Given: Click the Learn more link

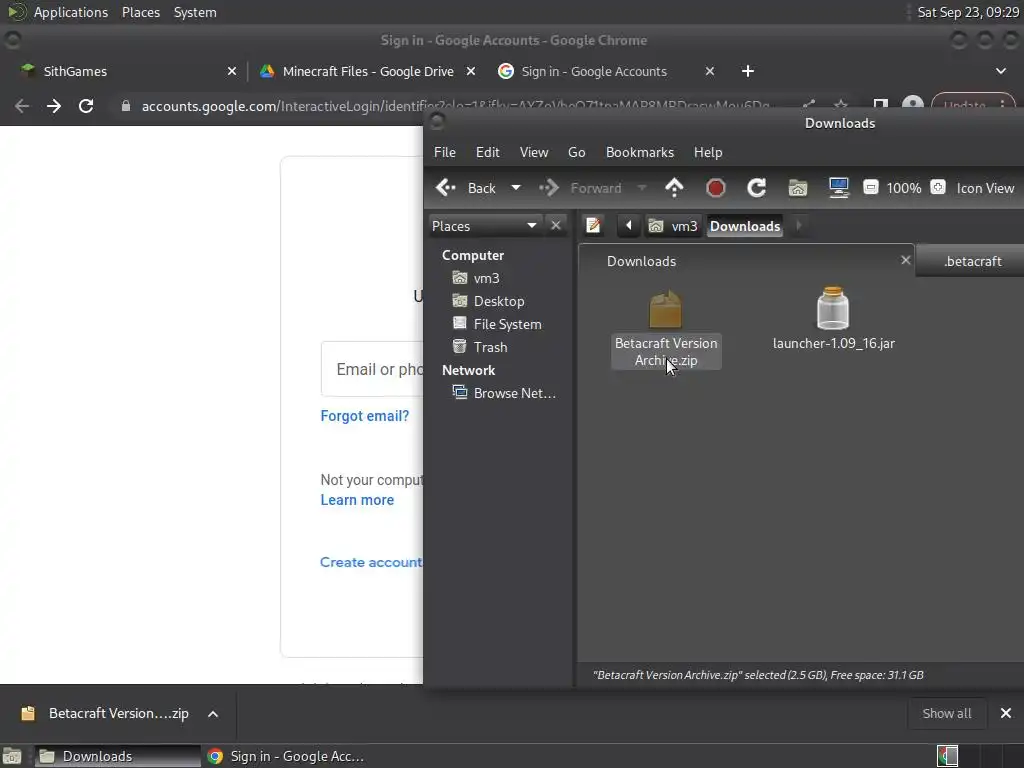Looking at the screenshot, I should pyautogui.click(x=357, y=500).
